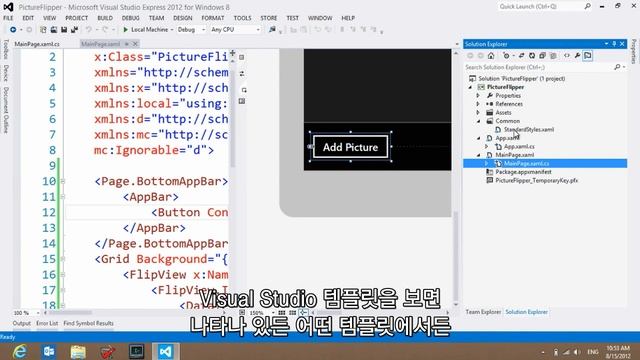The width and height of the screenshot is (640, 360).
Task: Click the Quick Launch search magnifier icon
Action: click(587, 7)
